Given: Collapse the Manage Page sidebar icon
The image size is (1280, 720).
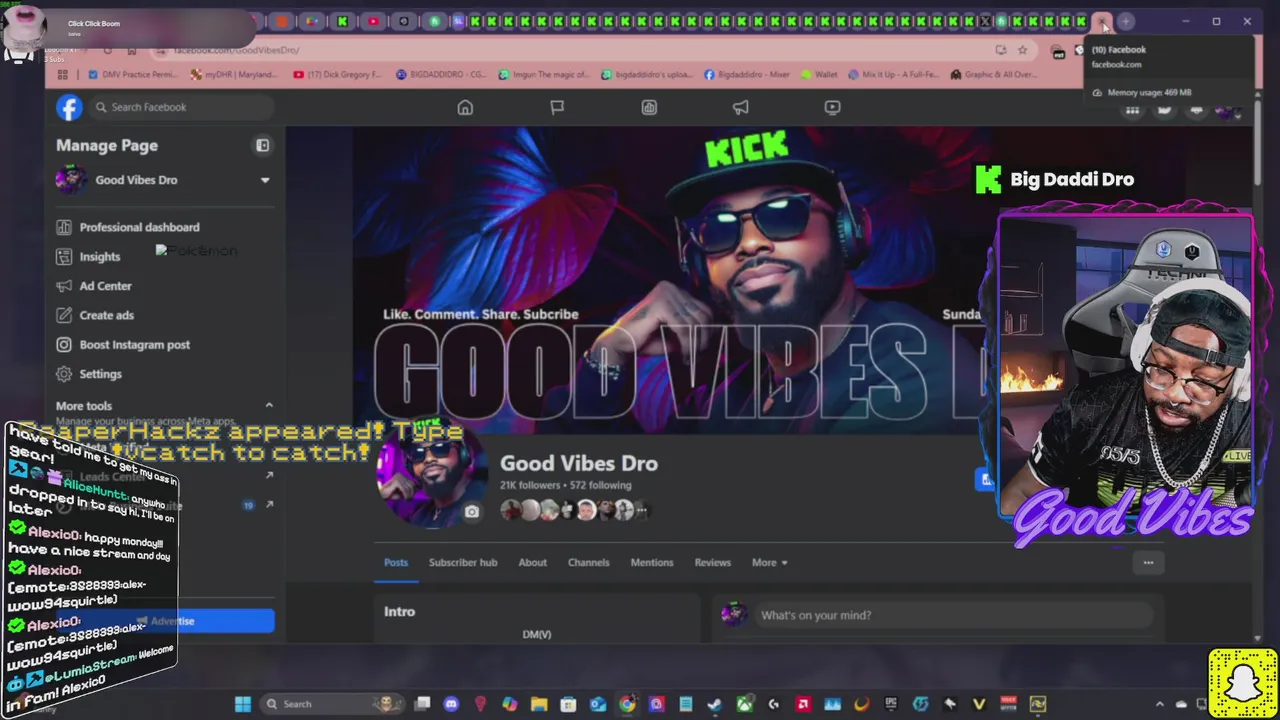Looking at the screenshot, I should (262, 146).
